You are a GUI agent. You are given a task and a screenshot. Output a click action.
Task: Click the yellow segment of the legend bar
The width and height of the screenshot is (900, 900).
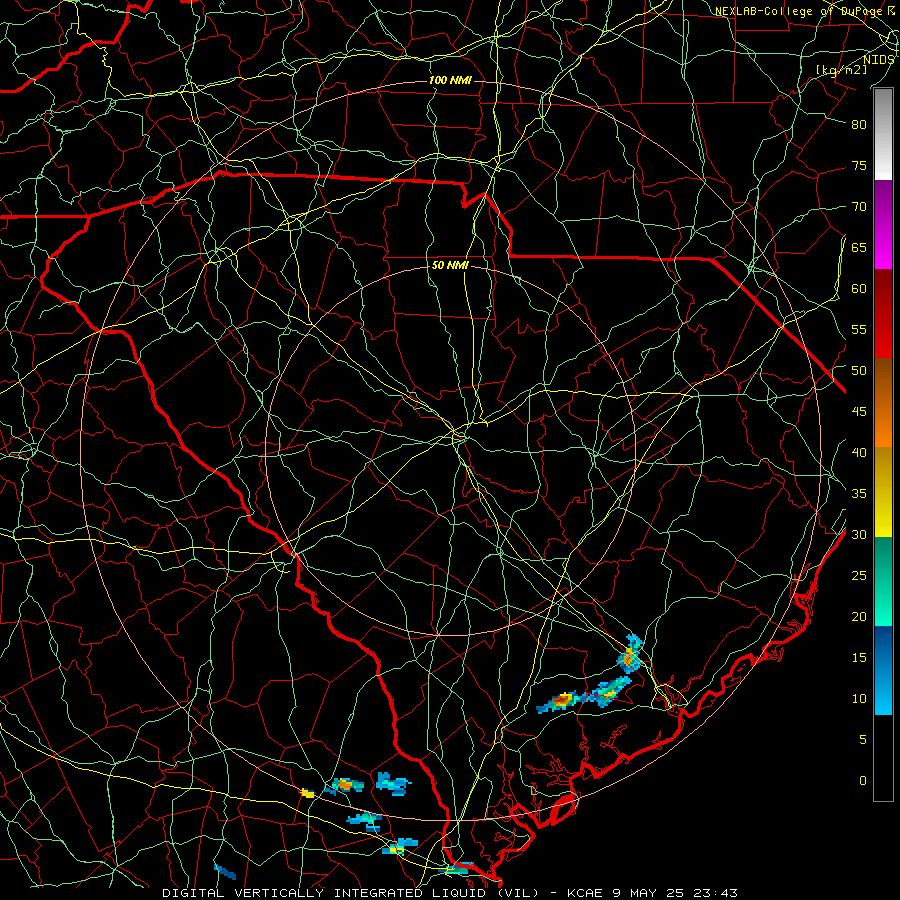pyautogui.click(x=883, y=492)
